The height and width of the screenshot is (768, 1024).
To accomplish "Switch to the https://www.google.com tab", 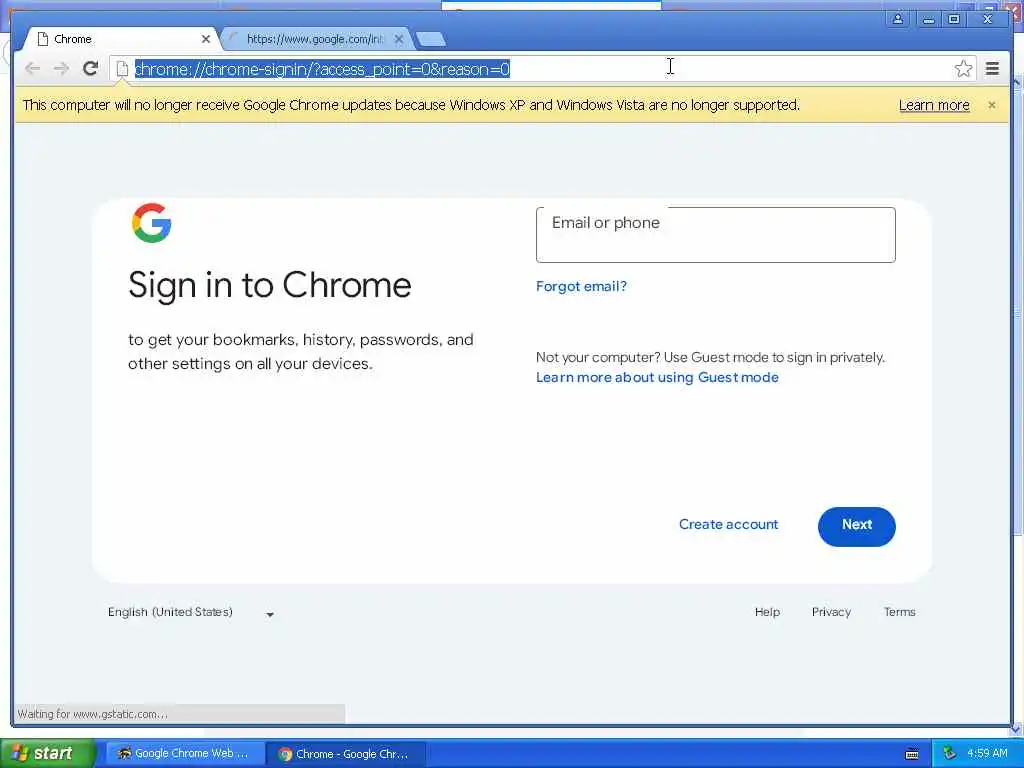I will click(x=316, y=39).
